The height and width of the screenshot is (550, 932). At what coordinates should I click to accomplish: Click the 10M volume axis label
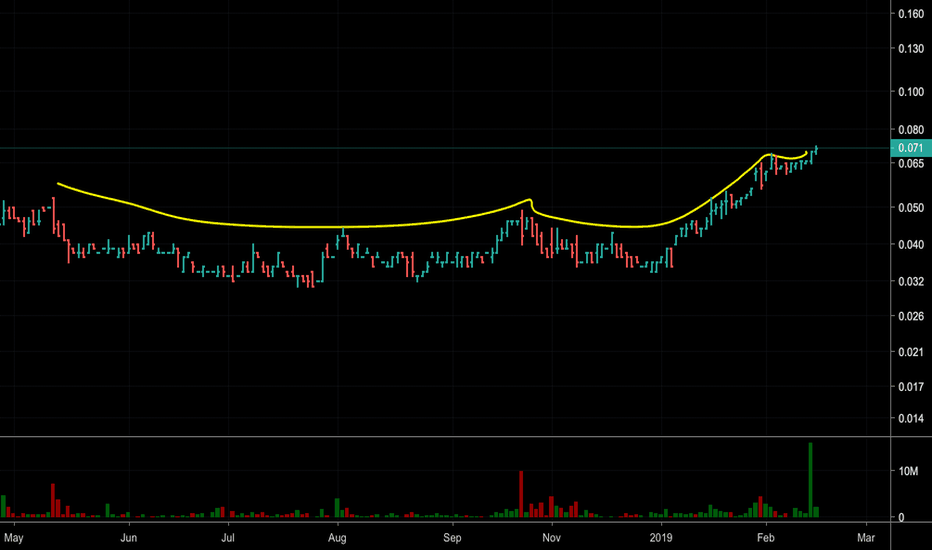(x=908, y=472)
